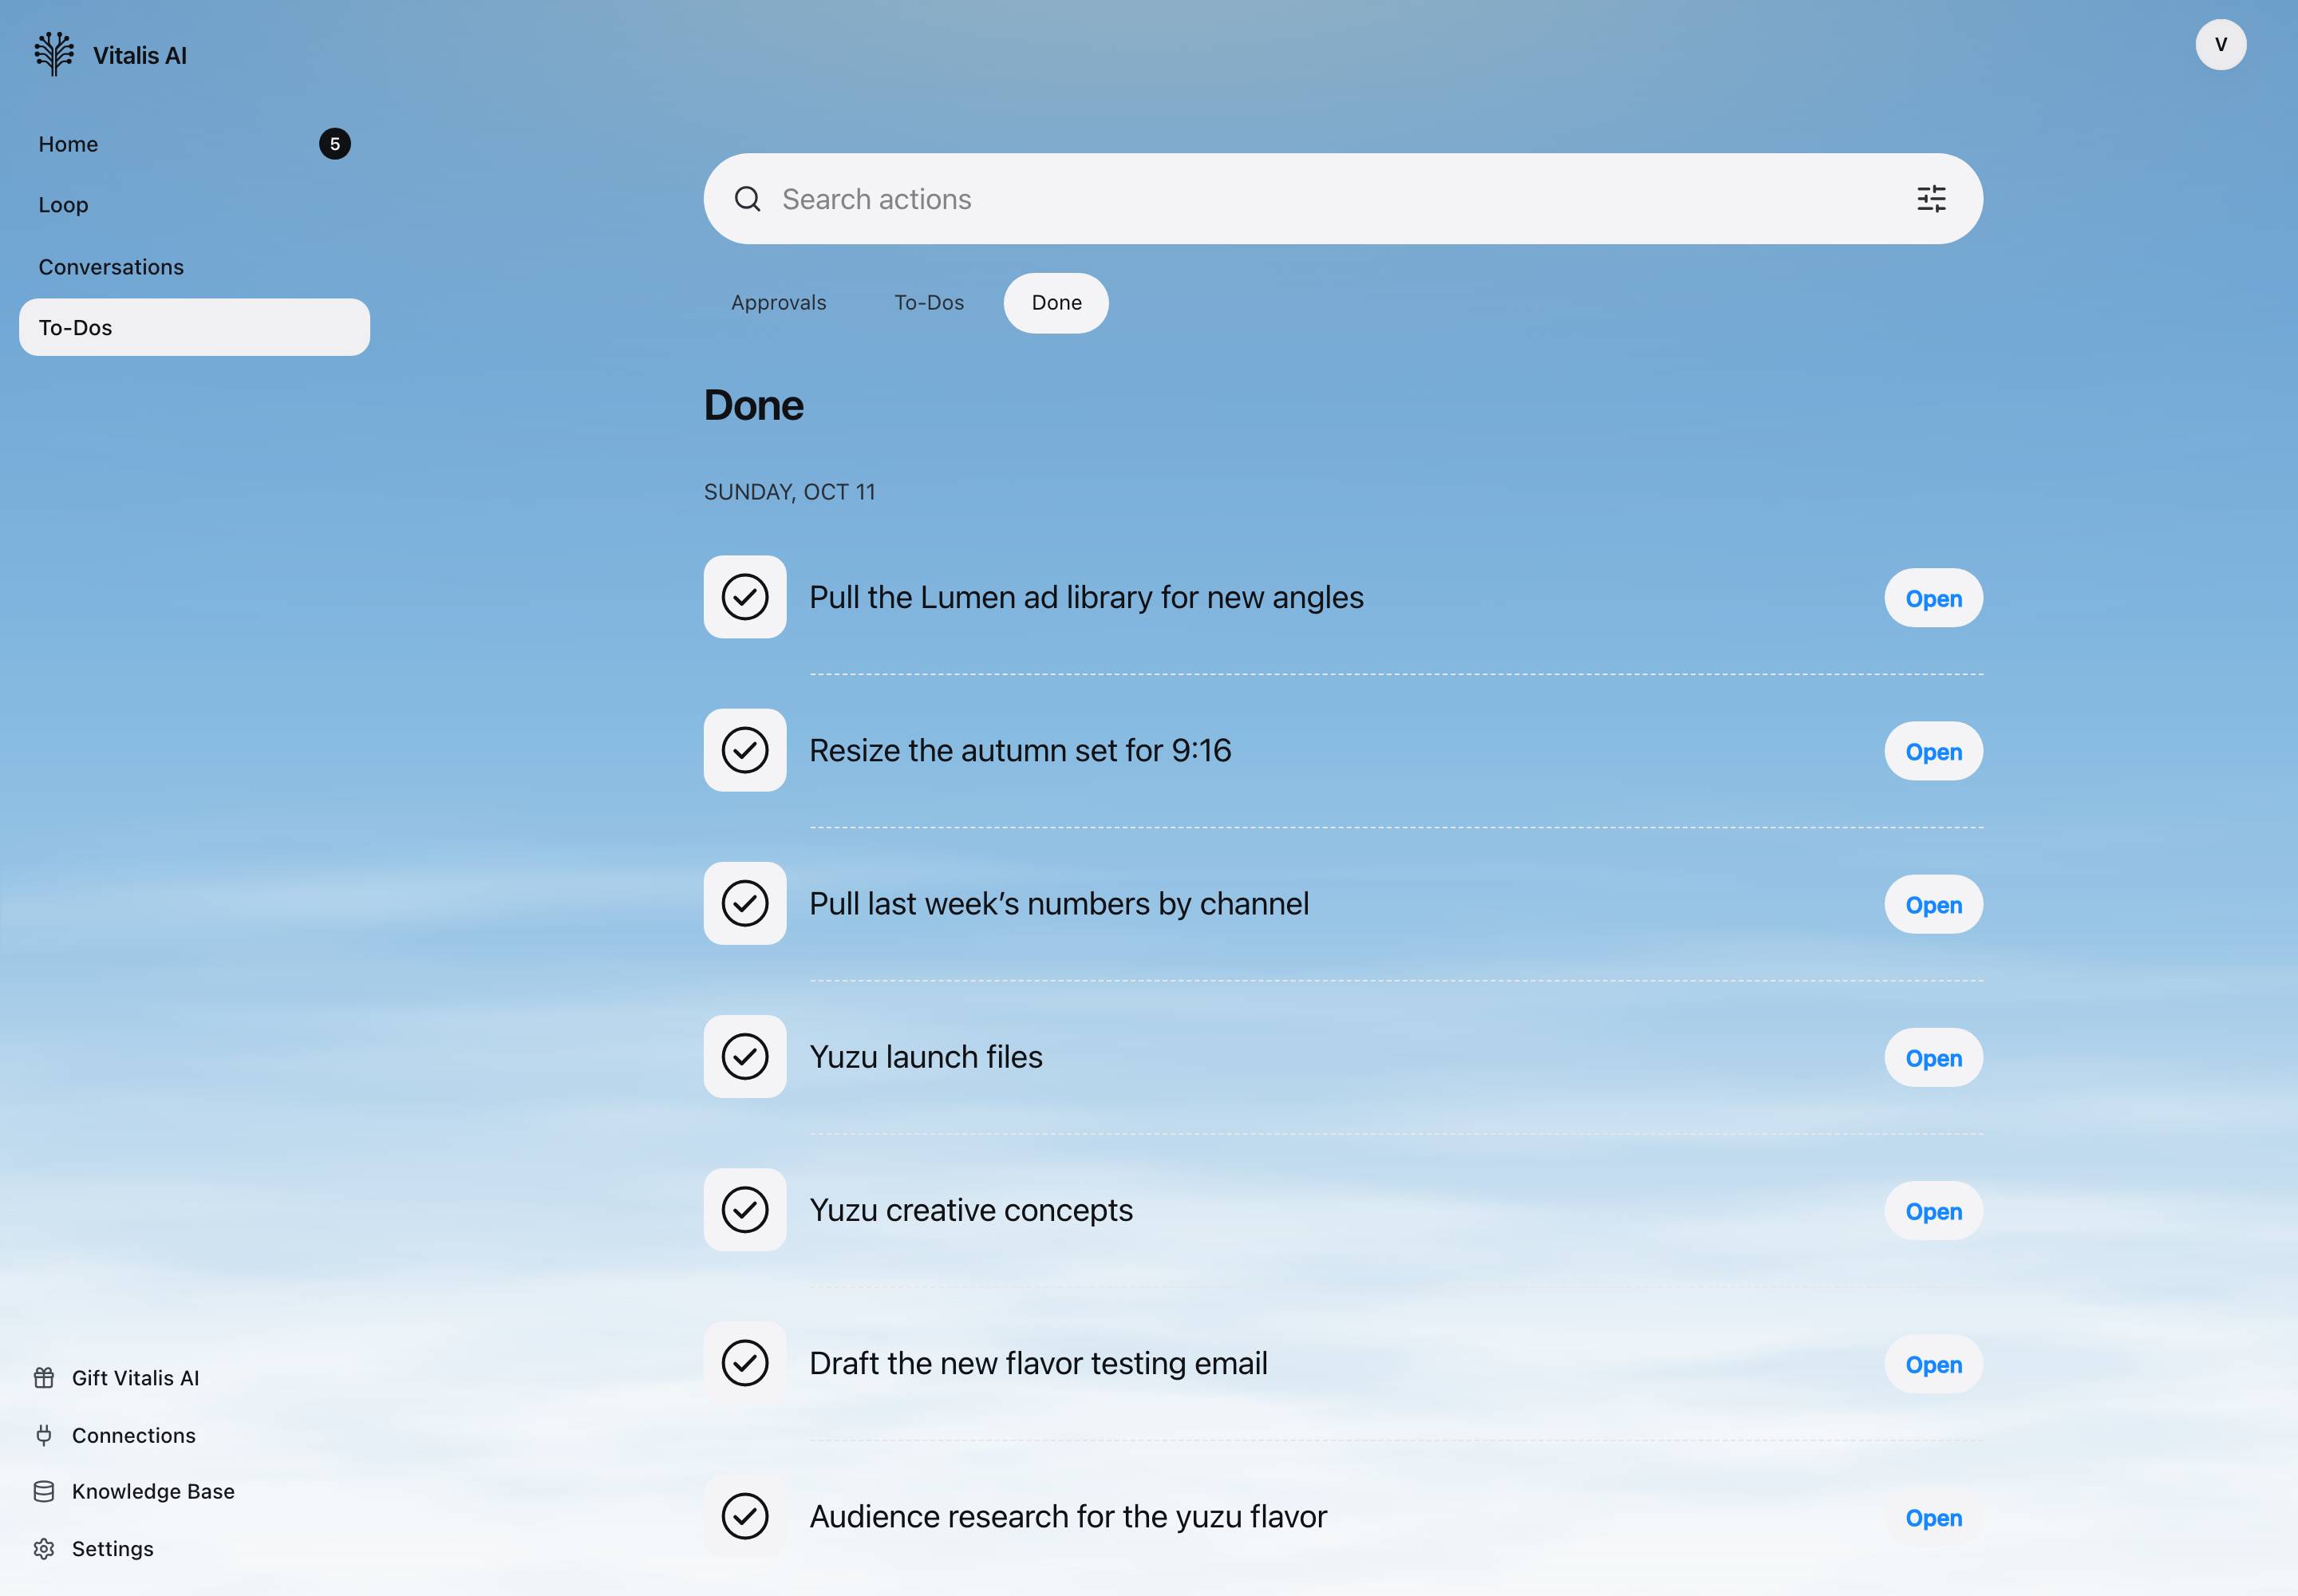Select the Done tab
Screen dimensions: 2298x1596
pyautogui.click(x=1056, y=303)
